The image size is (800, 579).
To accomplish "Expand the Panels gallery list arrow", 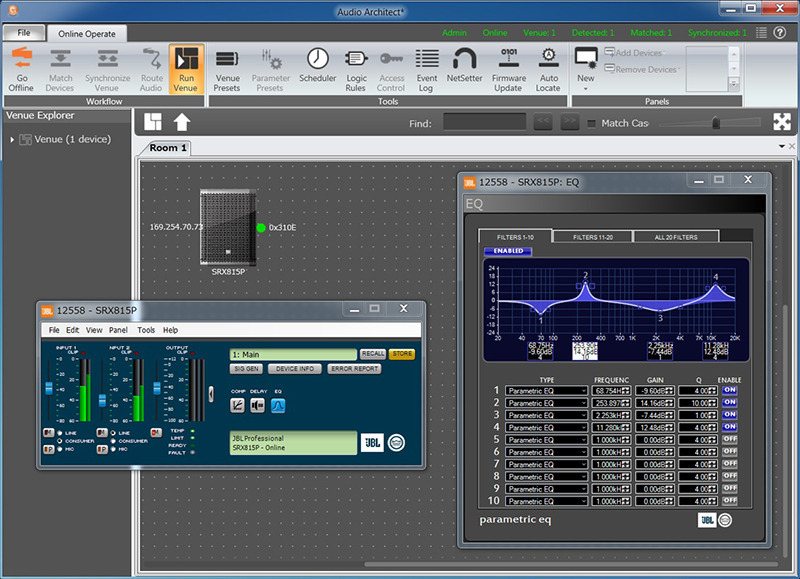I will point(734,84).
